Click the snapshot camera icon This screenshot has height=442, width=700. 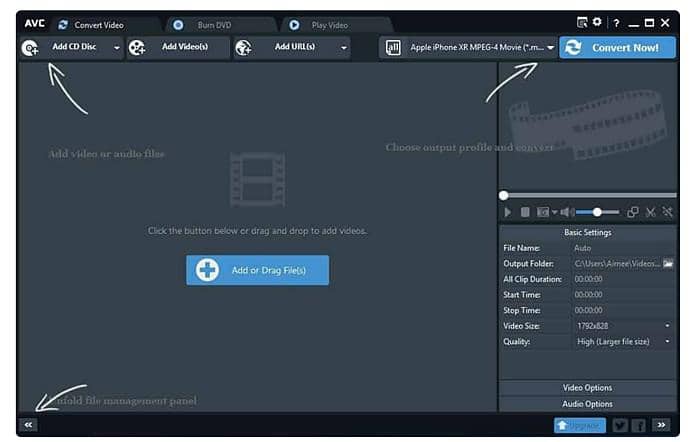(x=543, y=212)
